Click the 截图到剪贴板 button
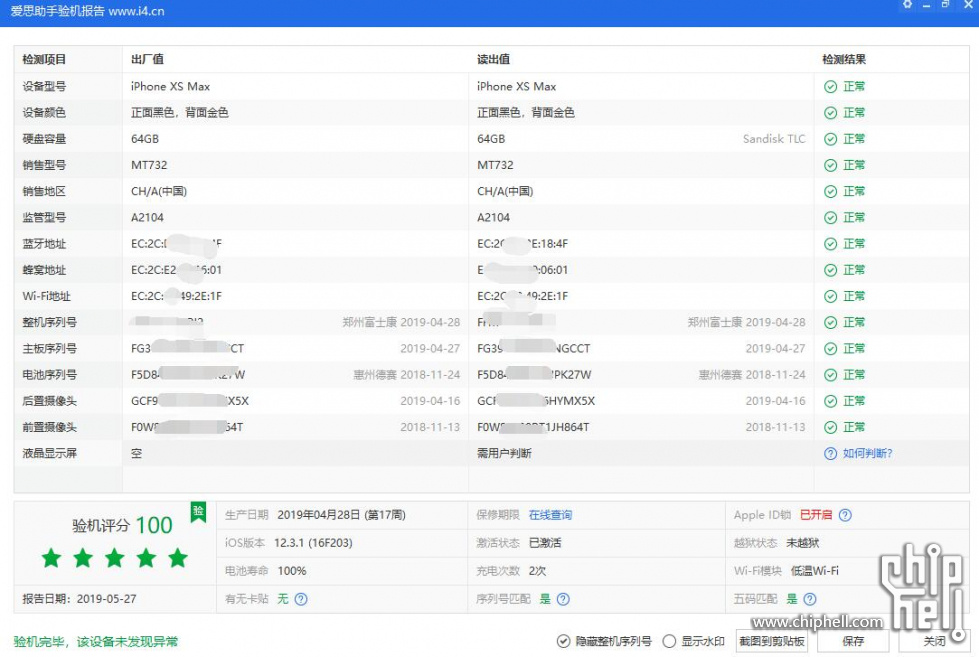Screen dimensions: 979x657 pyautogui.click(x=772, y=641)
